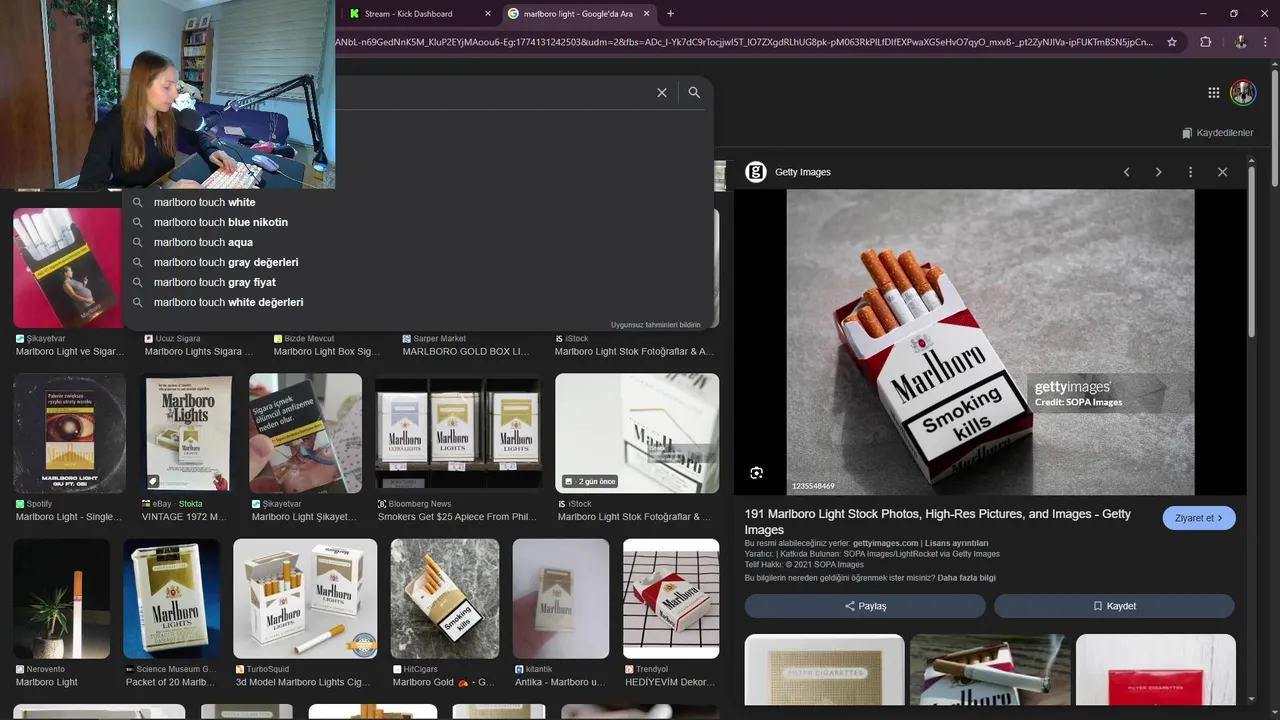Select the marlboro light Google search tab

pyautogui.click(x=578, y=14)
